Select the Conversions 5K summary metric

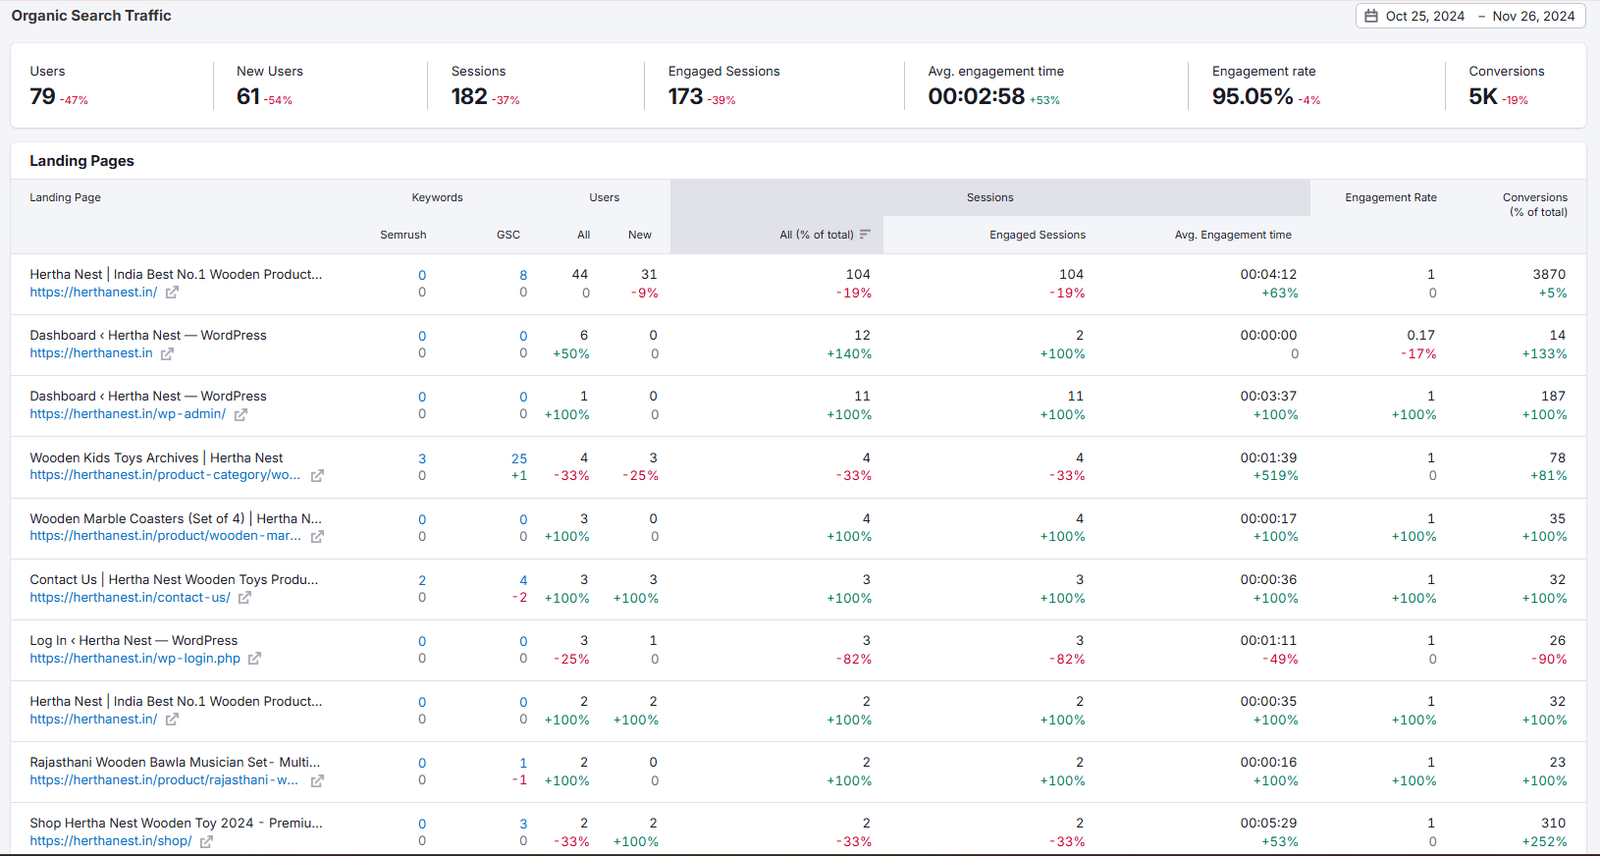[1483, 96]
